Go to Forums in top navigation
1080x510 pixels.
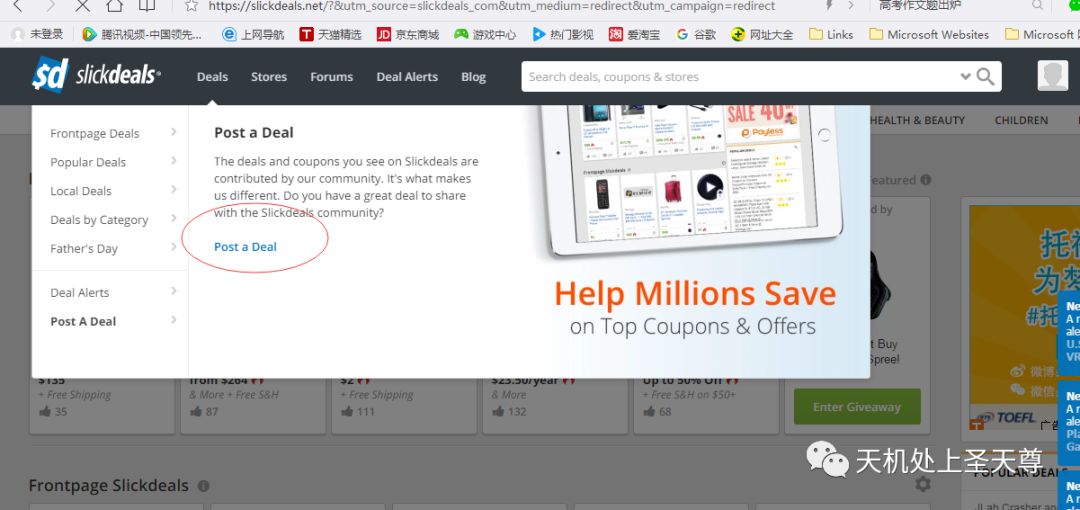(331, 77)
